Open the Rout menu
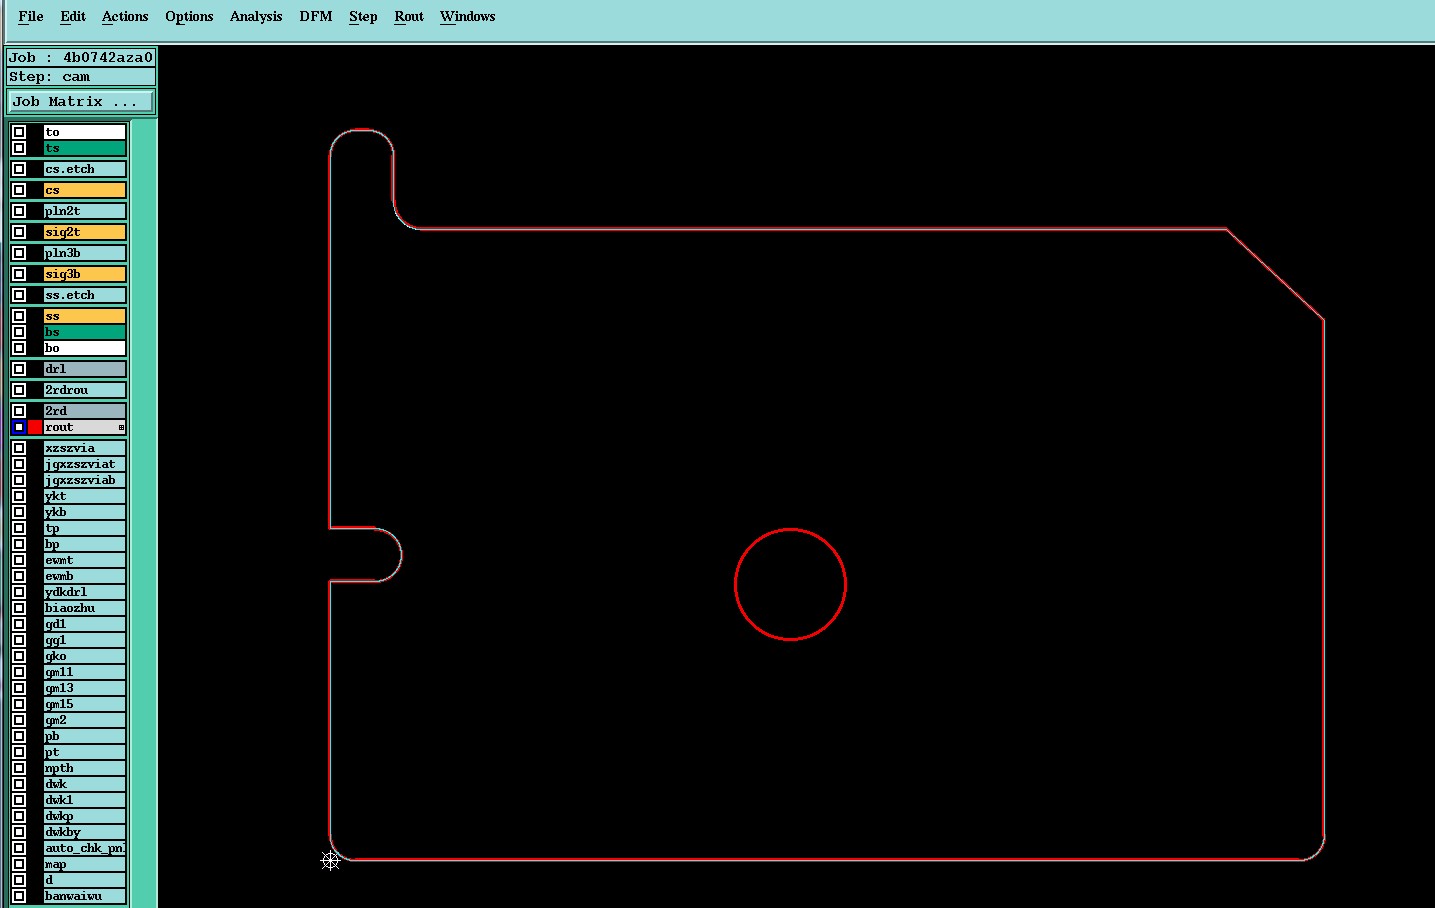This screenshot has width=1435, height=908. pyautogui.click(x=409, y=17)
